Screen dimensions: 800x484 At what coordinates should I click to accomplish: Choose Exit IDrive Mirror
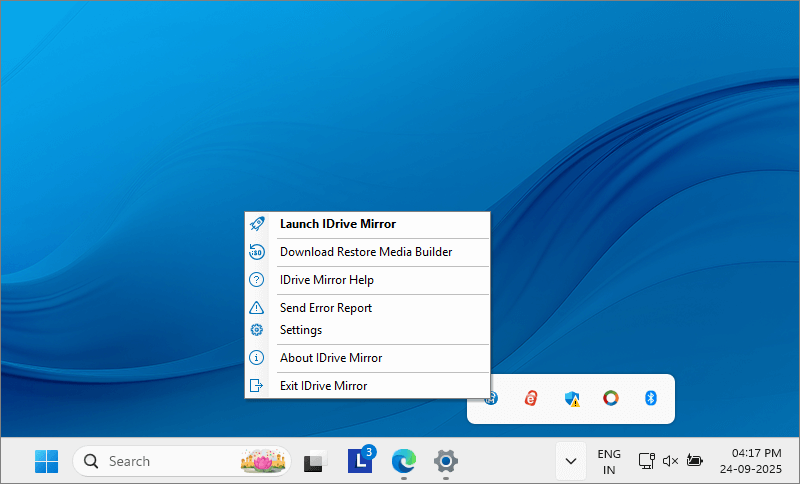[x=367, y=386]
